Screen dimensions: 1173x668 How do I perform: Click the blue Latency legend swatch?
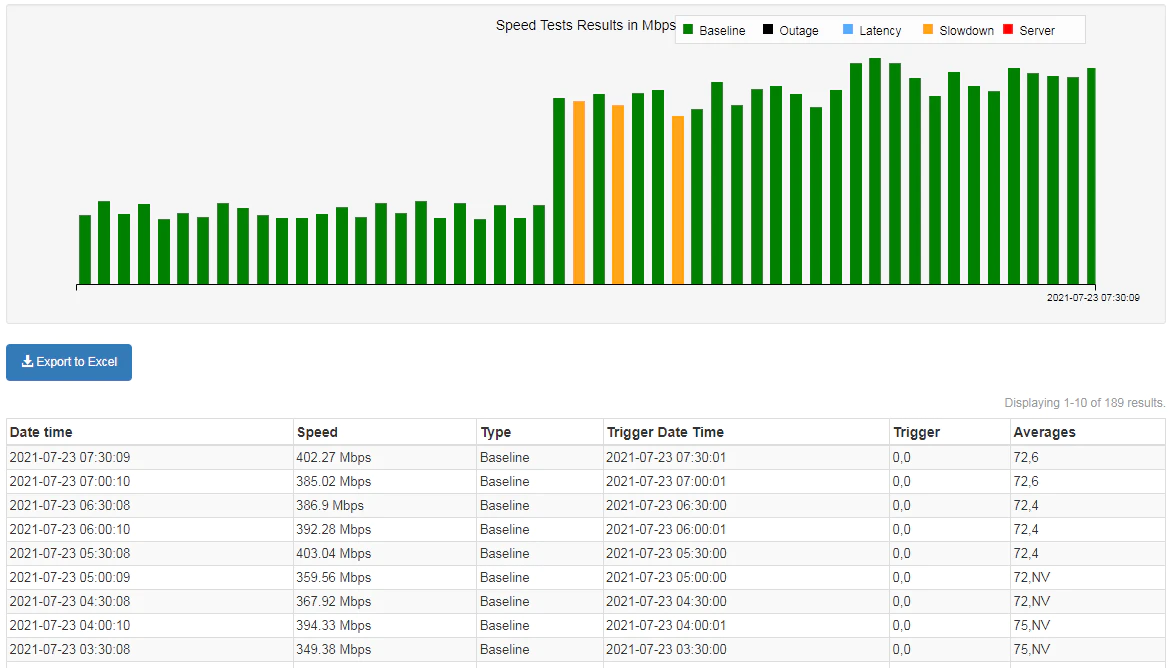pyautogui.click(x=848, y=30)
